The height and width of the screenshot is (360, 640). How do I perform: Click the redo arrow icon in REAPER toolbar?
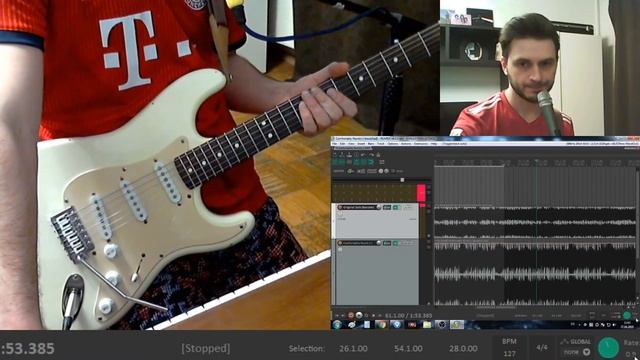[371, 155]
